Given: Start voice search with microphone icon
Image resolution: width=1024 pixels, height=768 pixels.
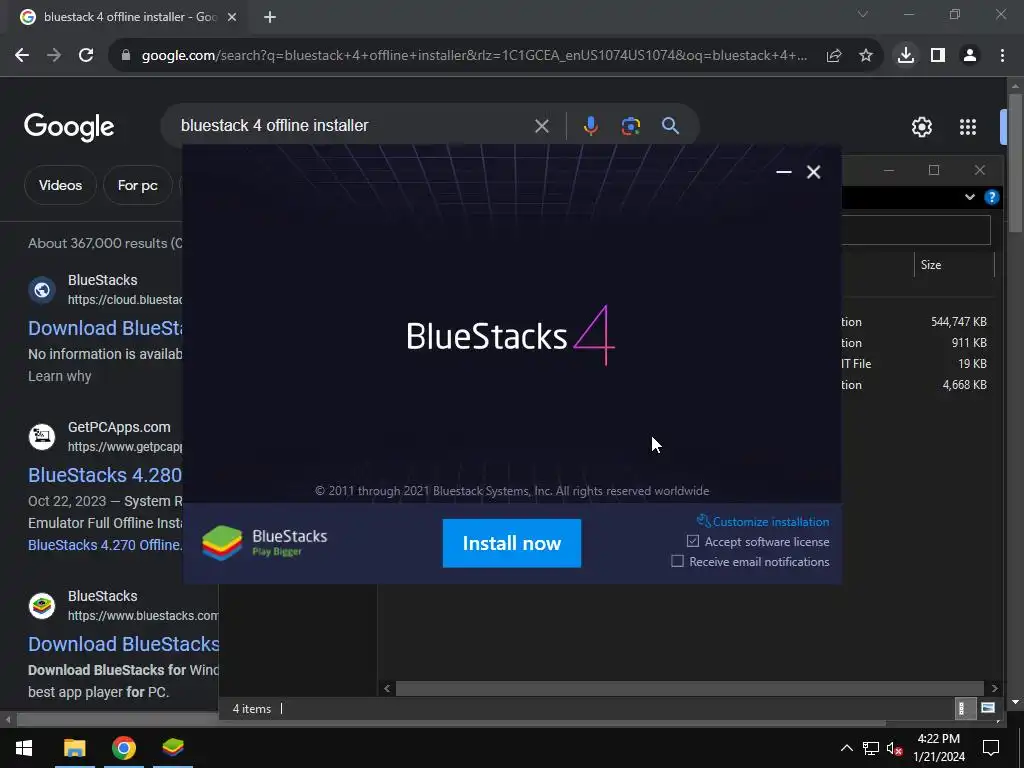Looking at the screenshot, I should 590,125.
